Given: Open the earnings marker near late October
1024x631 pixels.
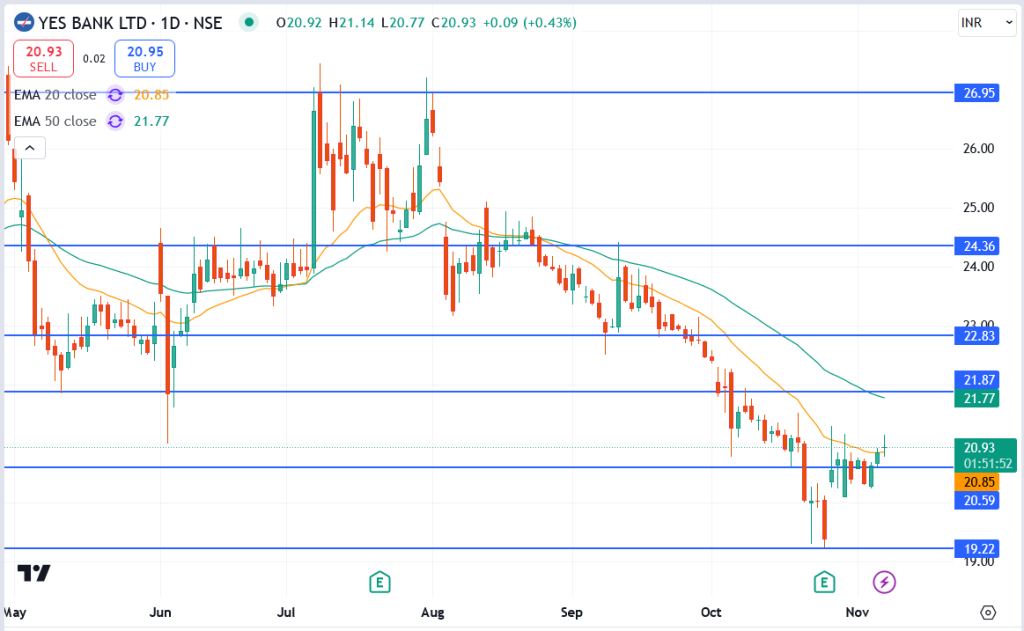Looking at the screenshot, I should point(824,581).
